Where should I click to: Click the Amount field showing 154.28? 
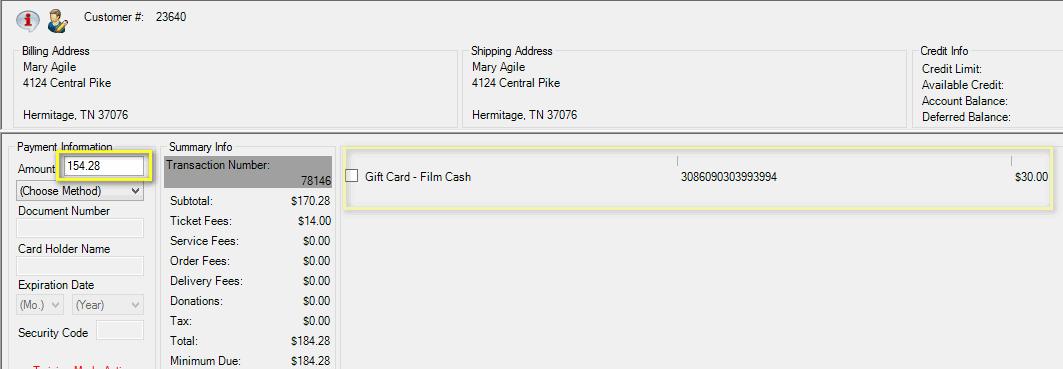click(x=103, y=166)
